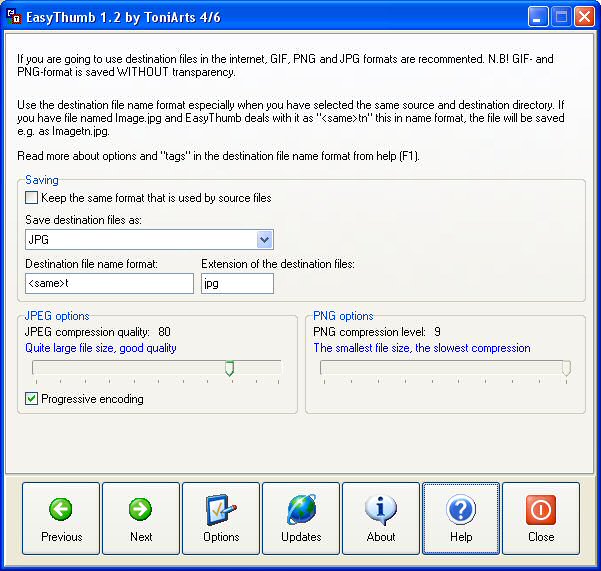This screenshot has height=571, width=601.
Task: Click the JPG format combo box field
Action: tap(149, 240)
